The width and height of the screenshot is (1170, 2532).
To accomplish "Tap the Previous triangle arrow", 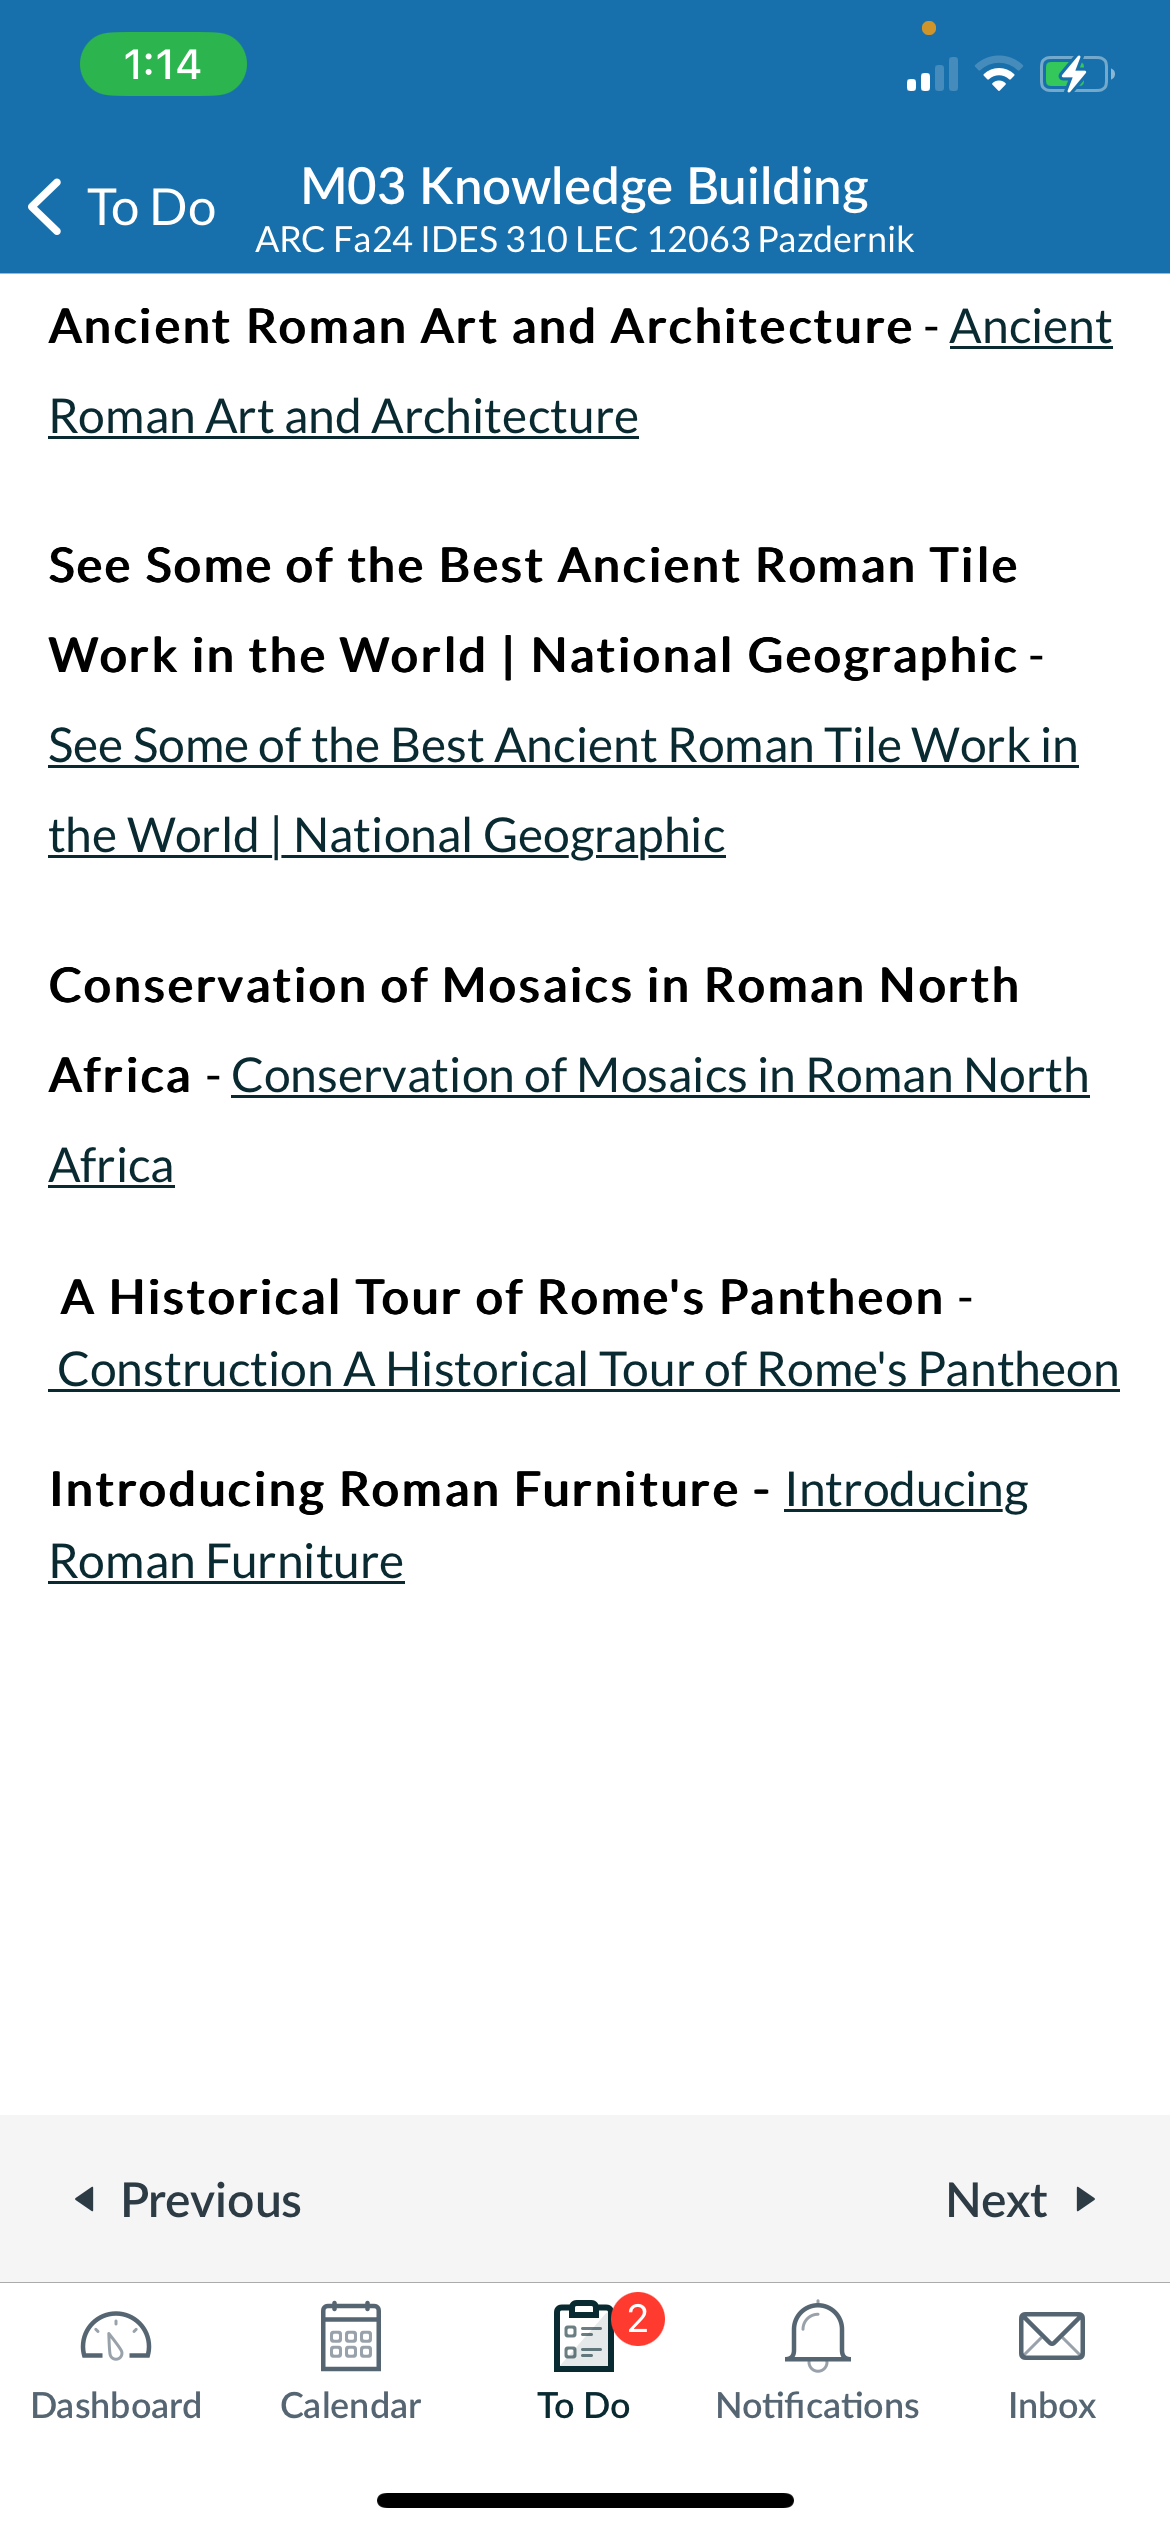I will pyautogui.click(x=86, y=2199).
